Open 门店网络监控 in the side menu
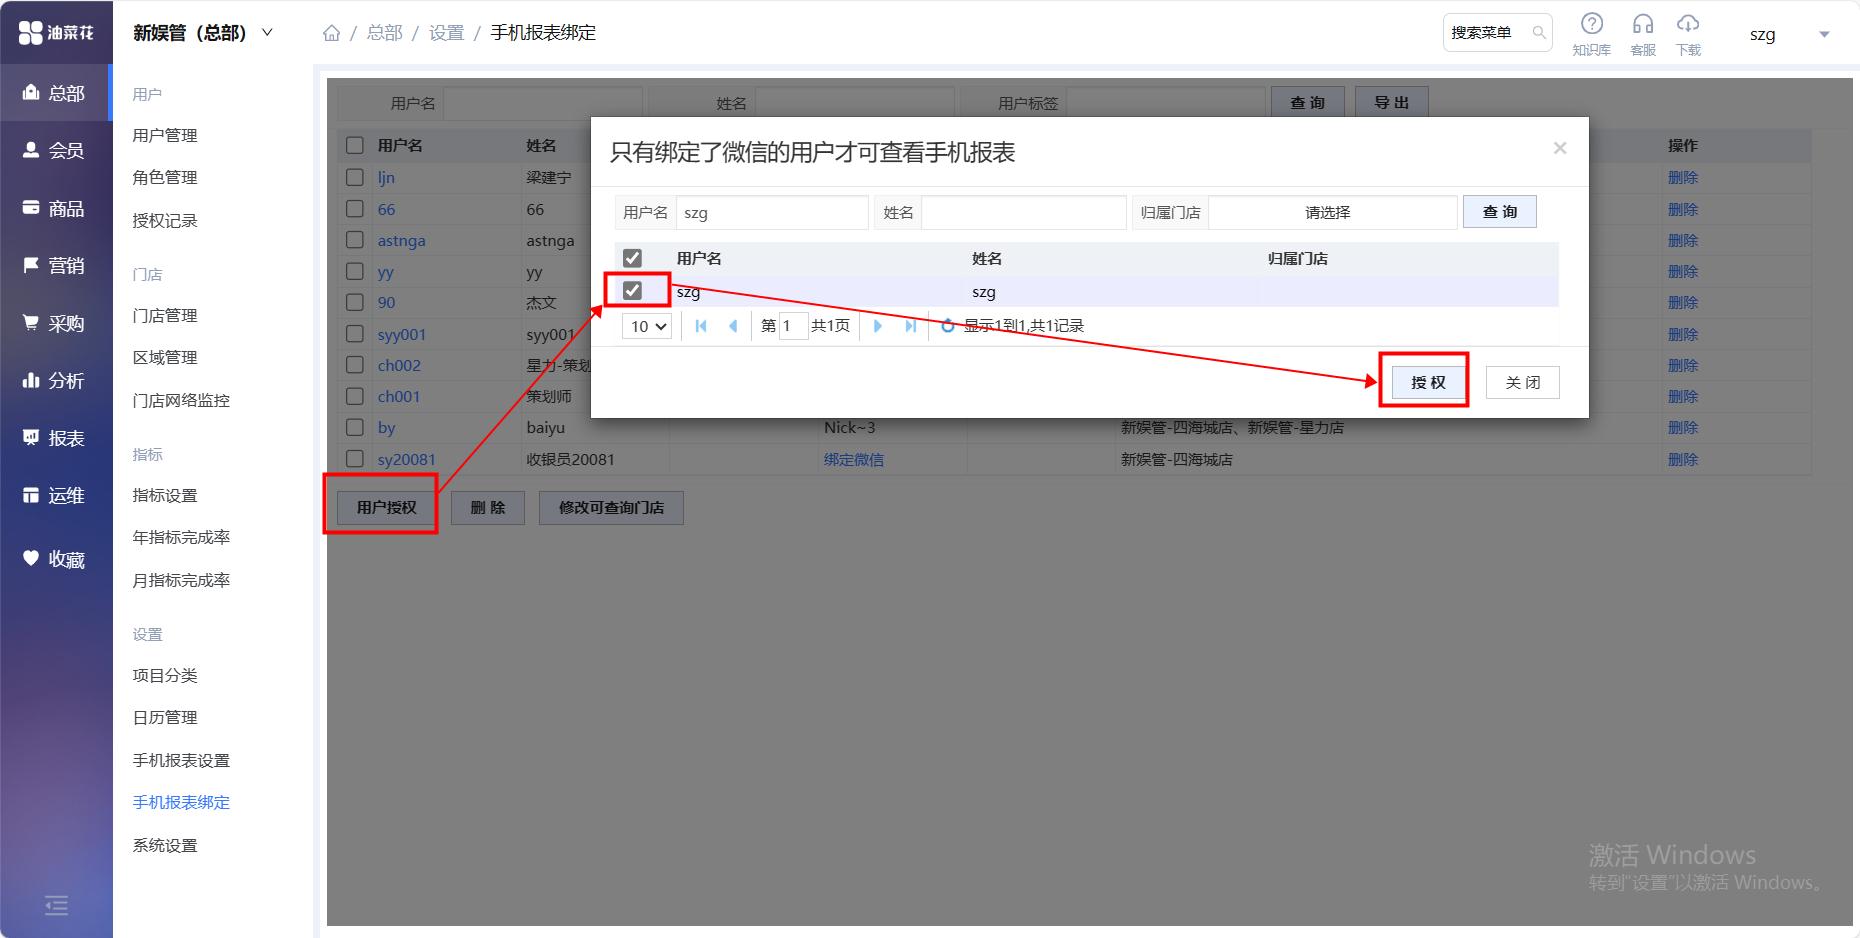Viewport: 1860px width, 938px height. (181, 400)
